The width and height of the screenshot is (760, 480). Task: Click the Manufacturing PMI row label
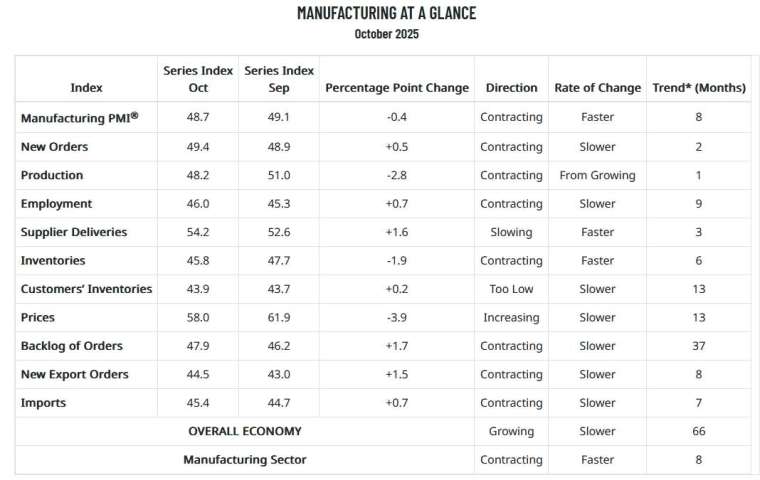click(80, 117)
